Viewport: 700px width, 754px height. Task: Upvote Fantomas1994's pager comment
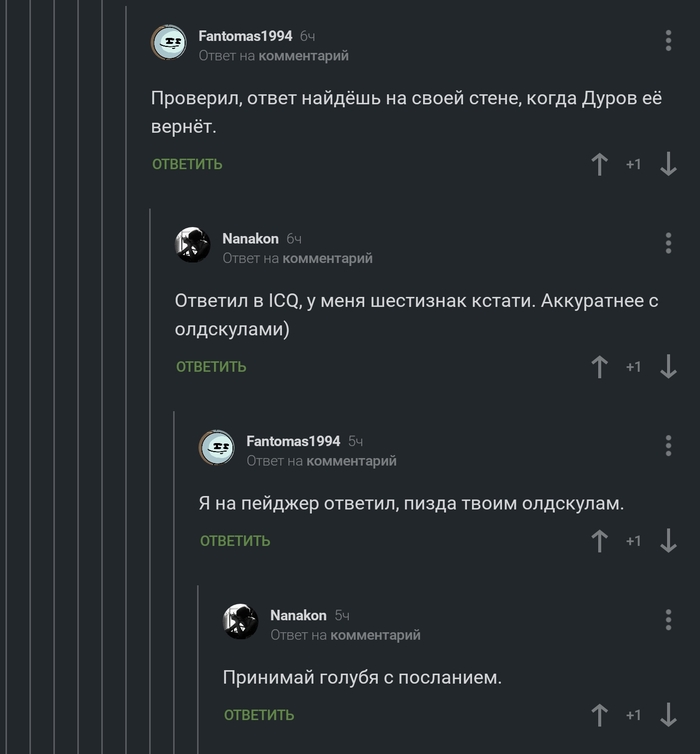tap(600, 541)
